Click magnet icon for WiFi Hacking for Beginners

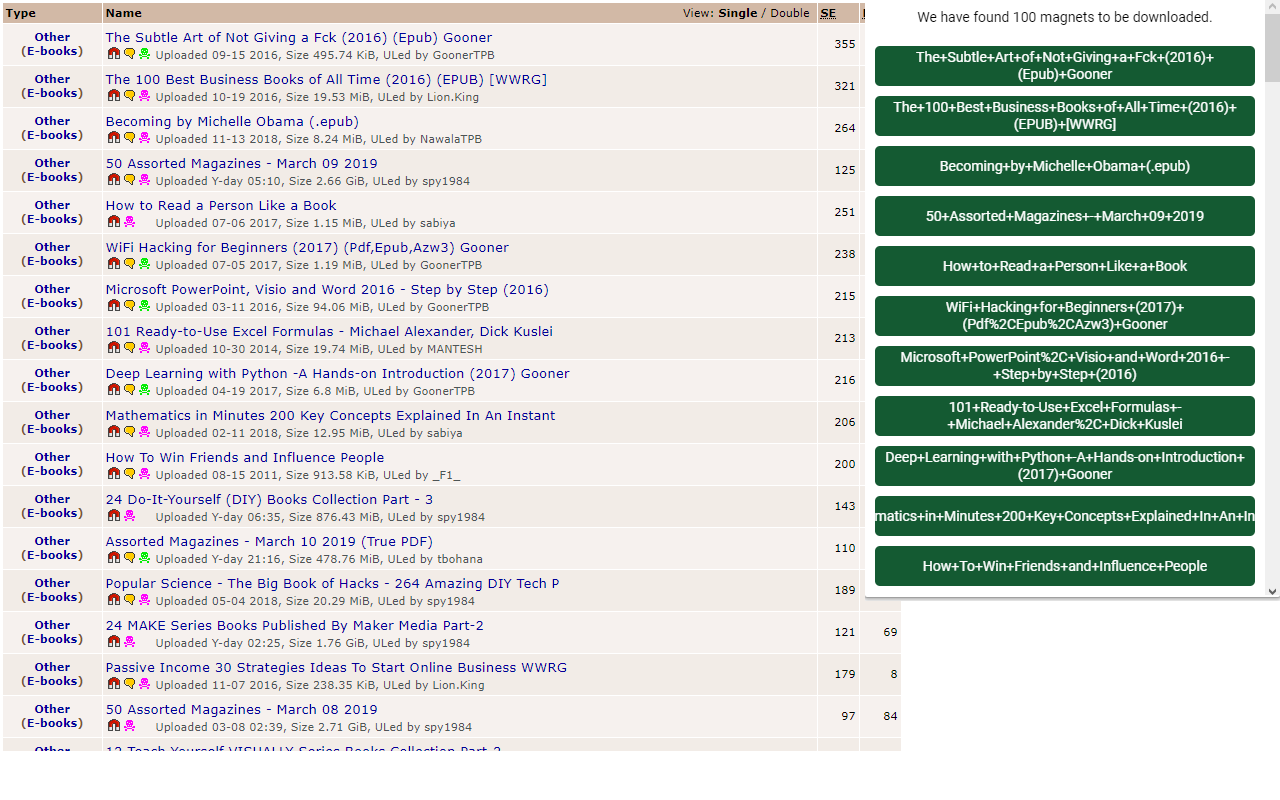[114, 264]
